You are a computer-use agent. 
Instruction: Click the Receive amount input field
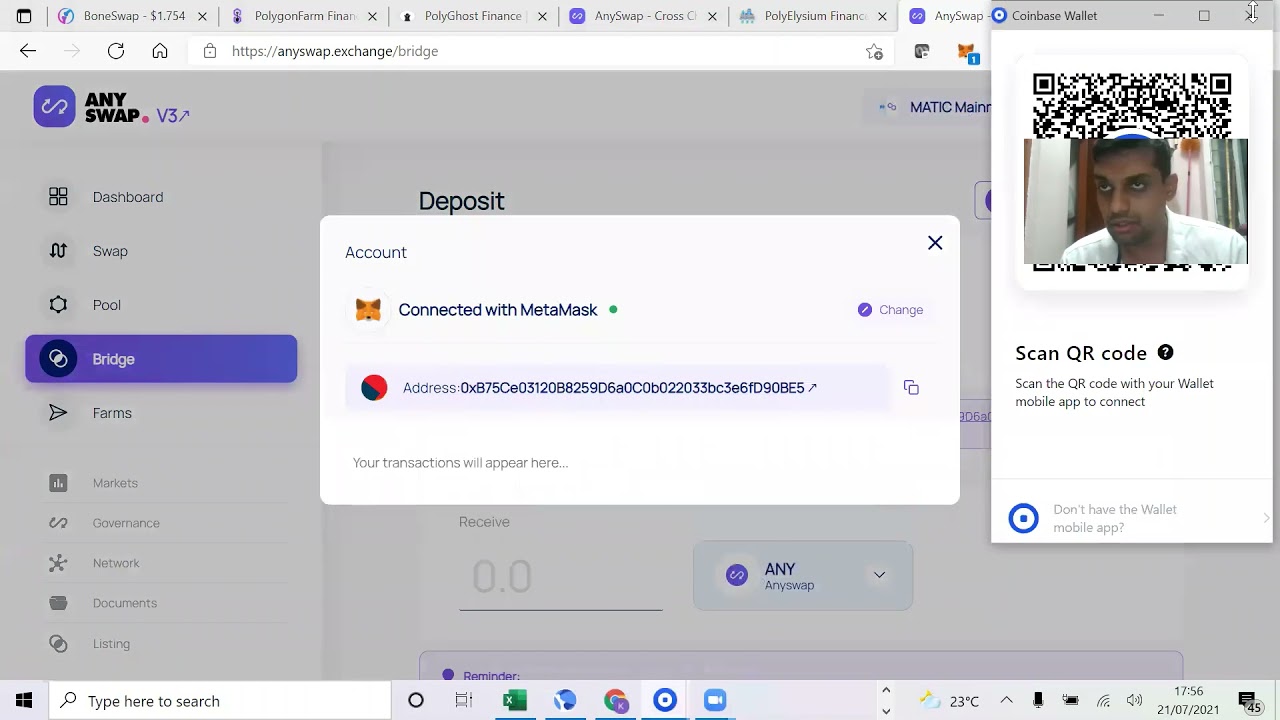click(x=560, y=577)
